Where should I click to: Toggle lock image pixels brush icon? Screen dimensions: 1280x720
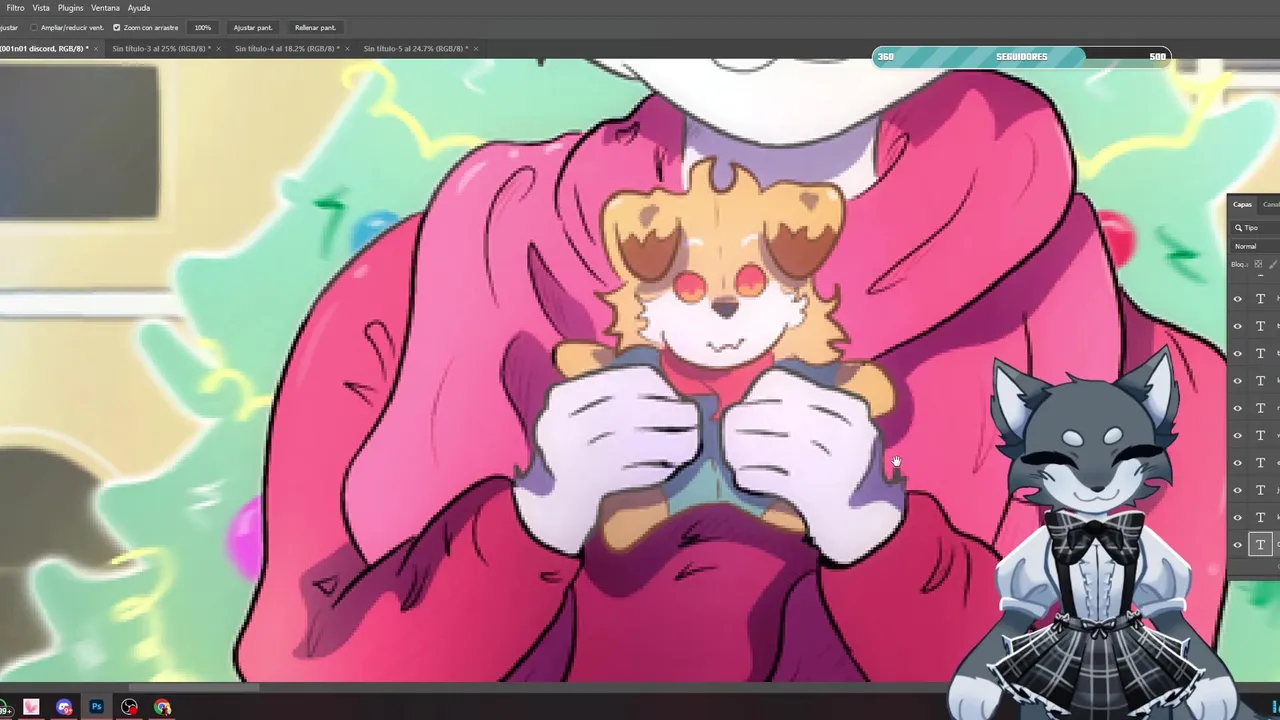(x=1273, y=264)
